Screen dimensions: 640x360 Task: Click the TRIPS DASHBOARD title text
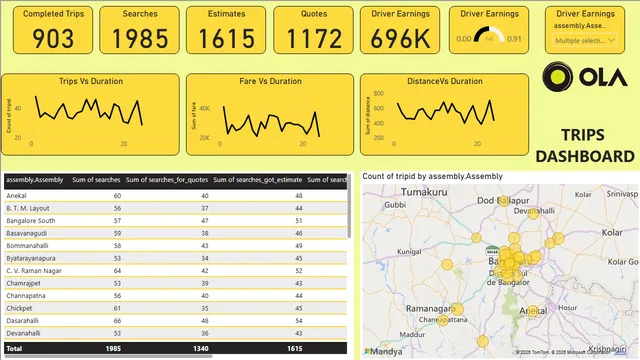(584, 146)
